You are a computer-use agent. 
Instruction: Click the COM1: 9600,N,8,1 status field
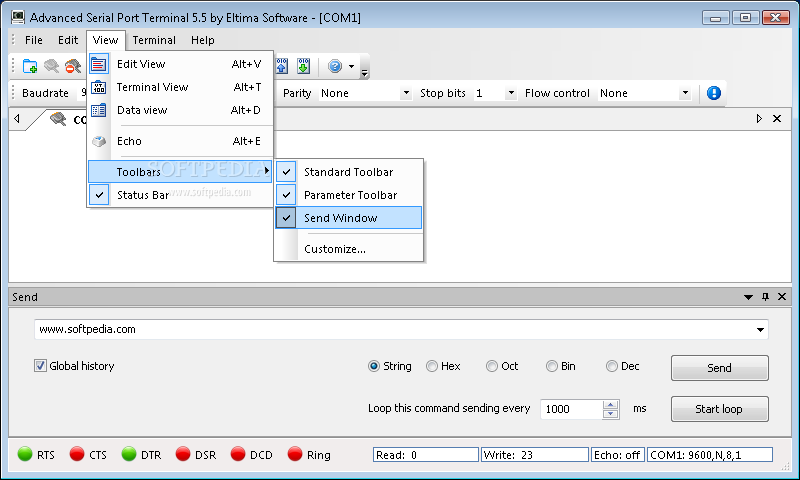tap(710, 454)
